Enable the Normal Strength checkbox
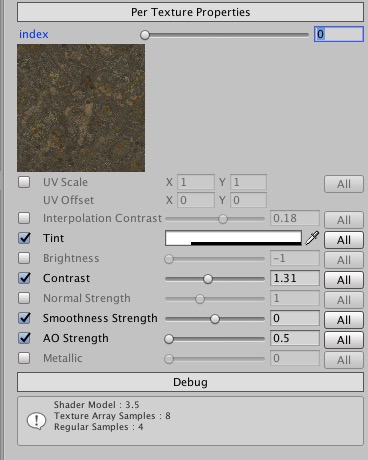 tap(24, 298)
